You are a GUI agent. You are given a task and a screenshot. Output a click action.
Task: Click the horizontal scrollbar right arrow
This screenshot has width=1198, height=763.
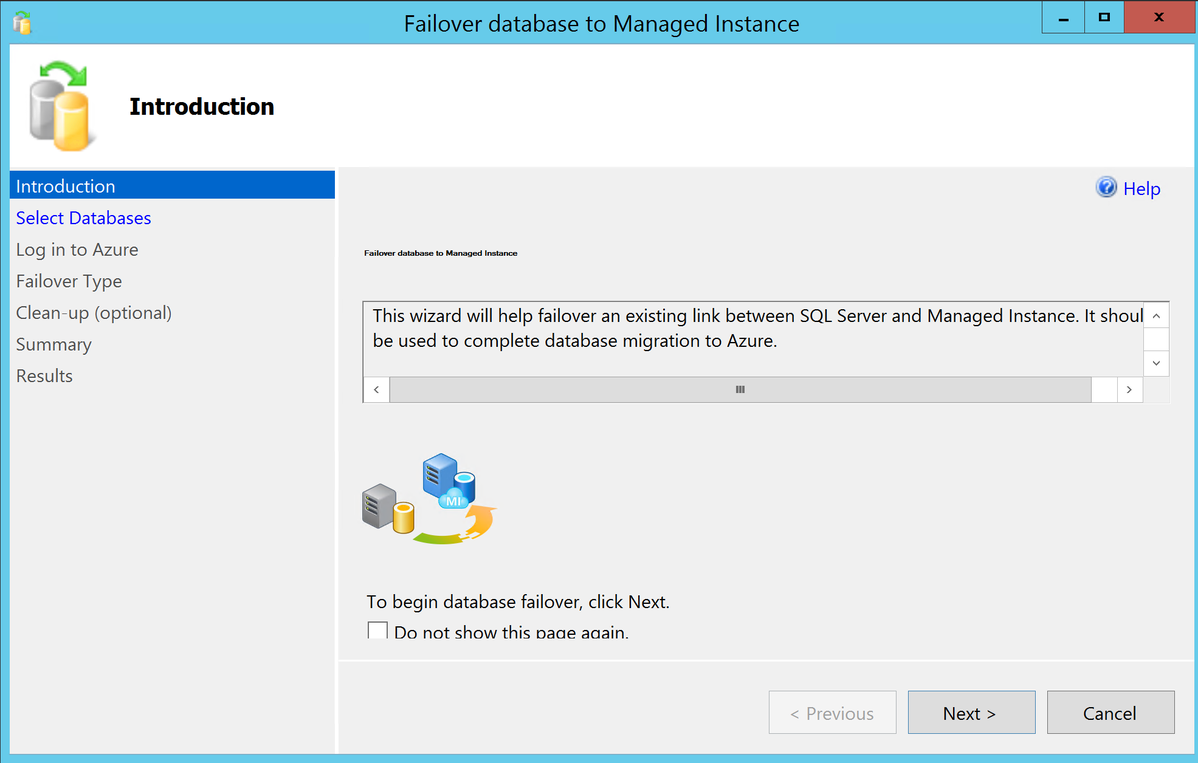pyautogui.click(x=1129, y=390)
